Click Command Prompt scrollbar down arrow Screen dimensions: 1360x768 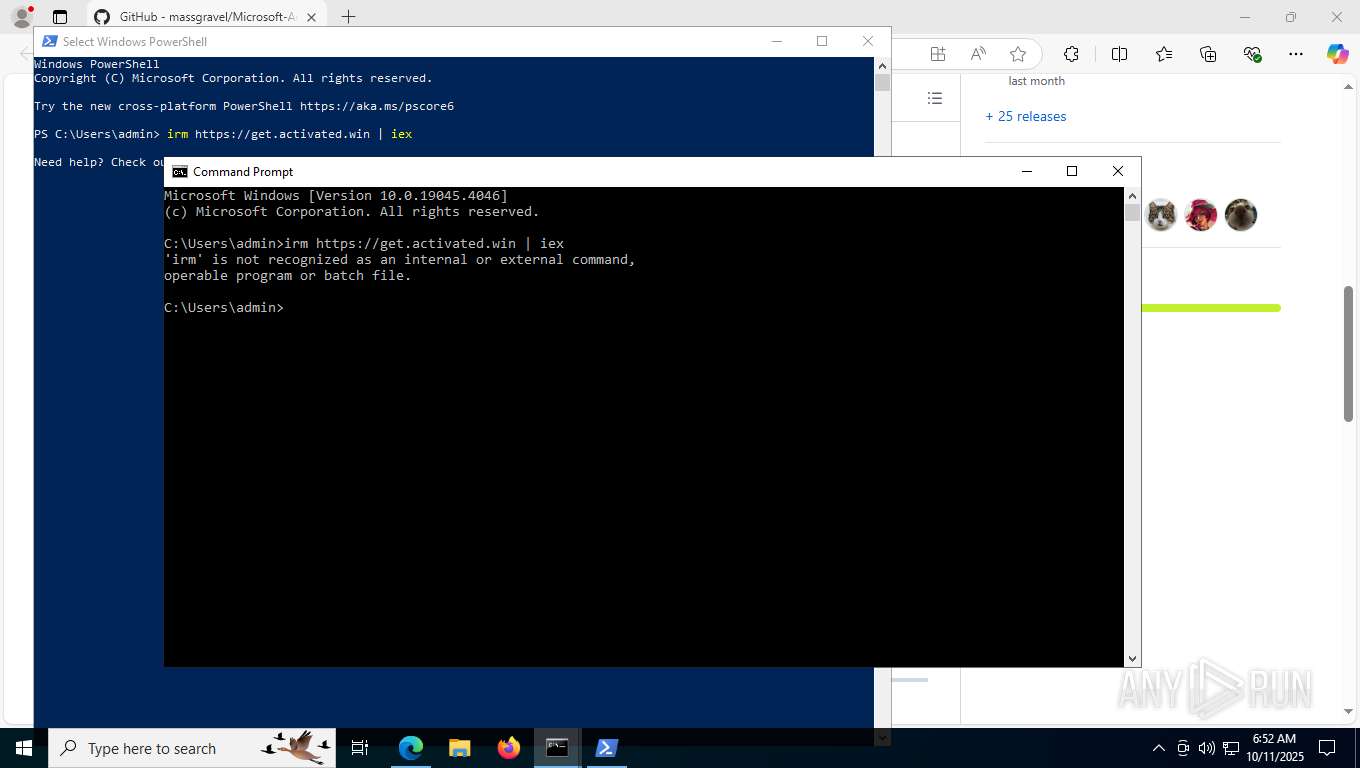click(1132, 659)
